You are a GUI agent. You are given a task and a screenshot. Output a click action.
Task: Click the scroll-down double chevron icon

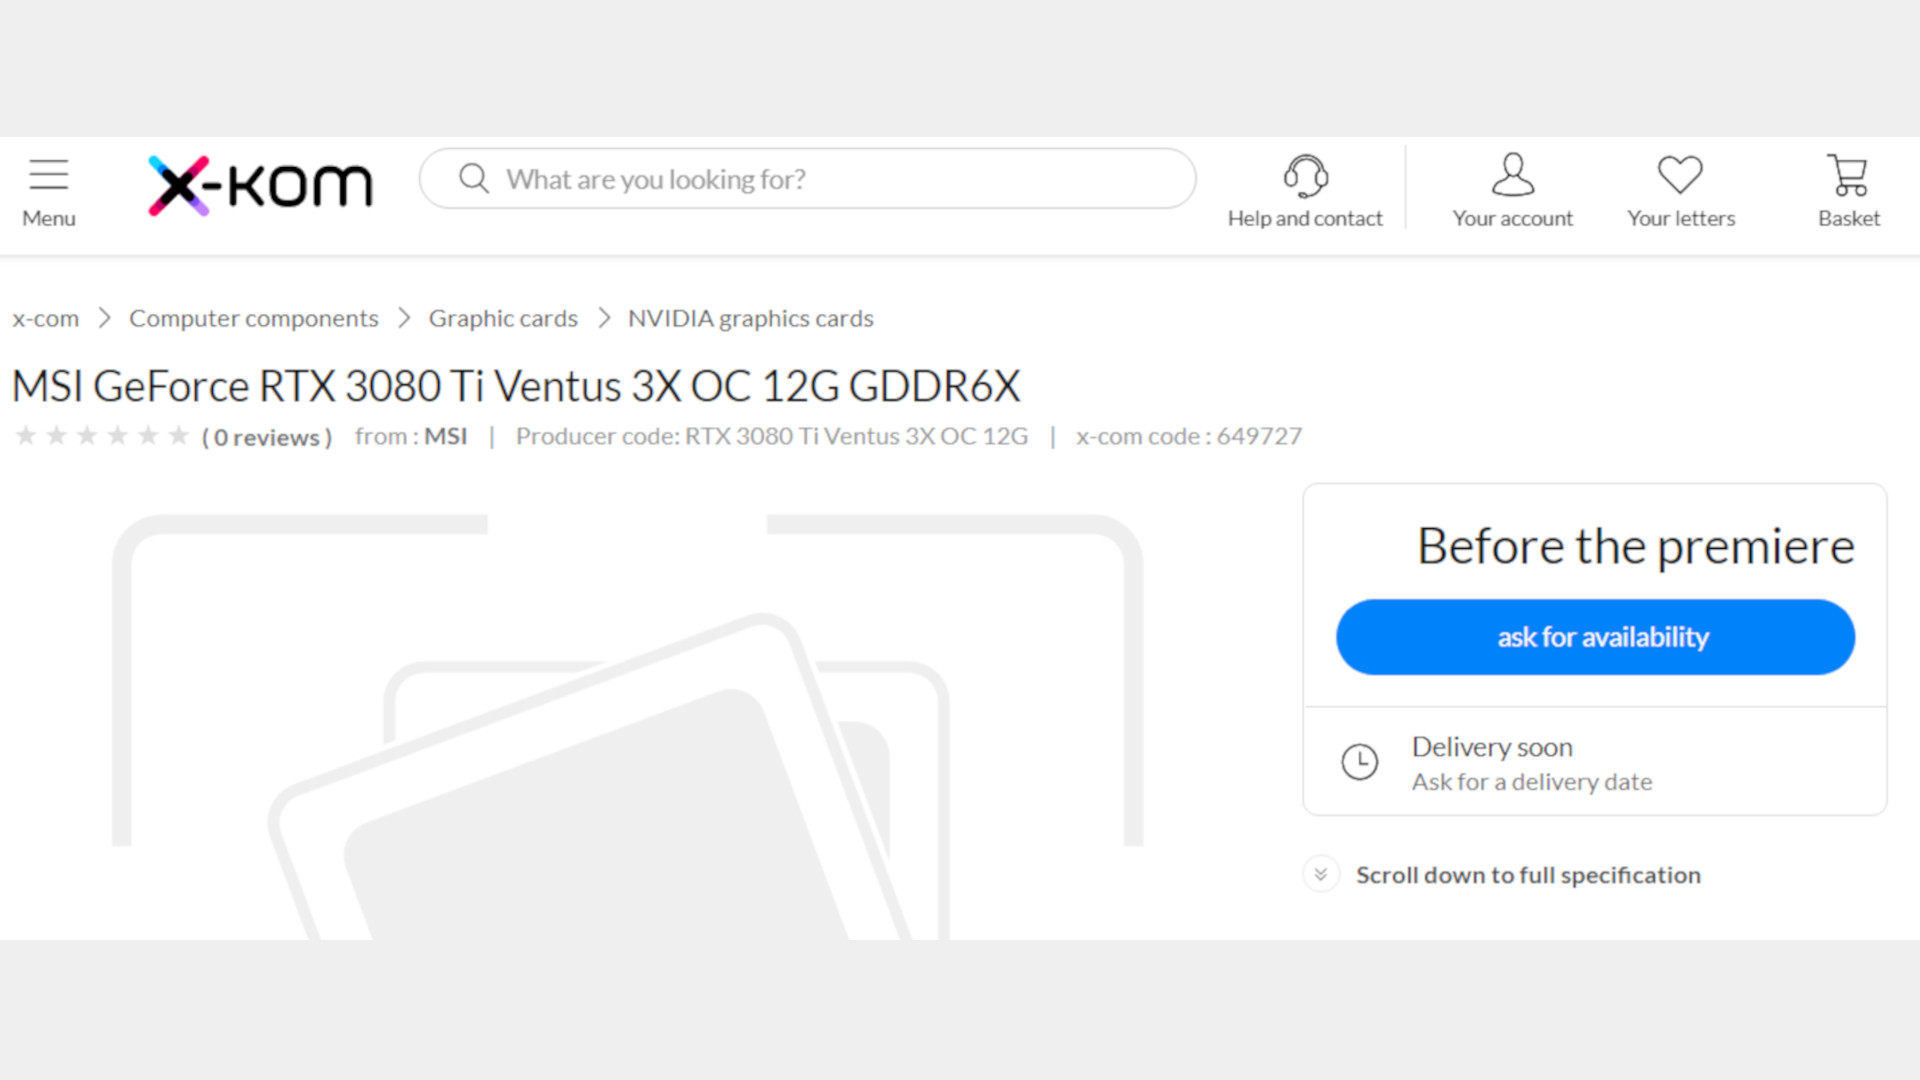[x=1320, y=874]
